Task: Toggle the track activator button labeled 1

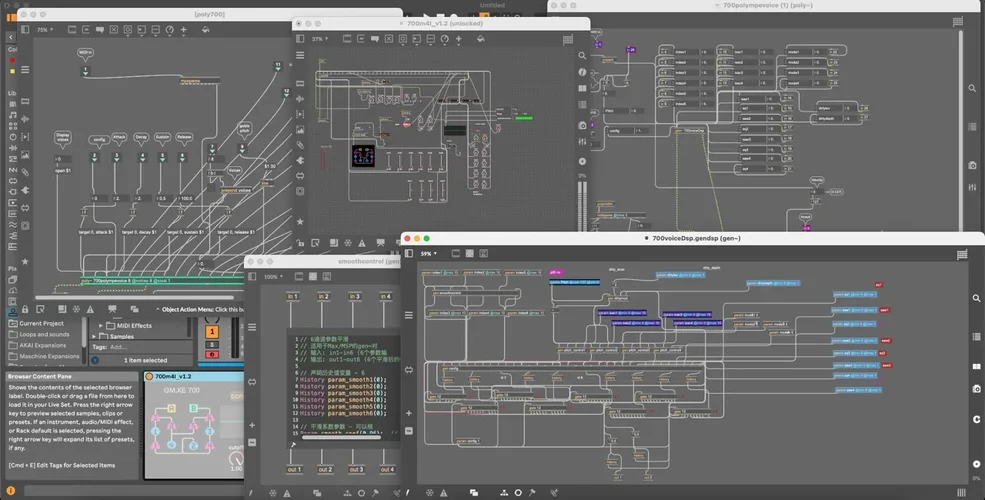Action: tap(211, 331)
